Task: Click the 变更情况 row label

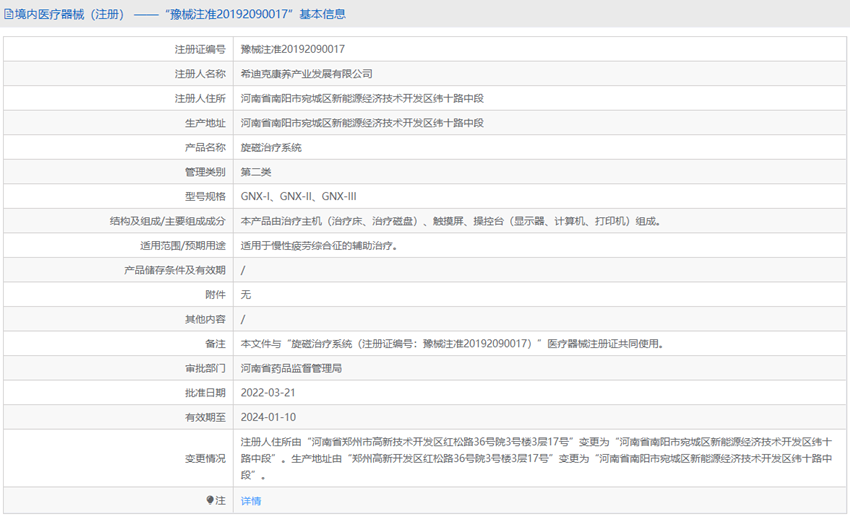Action: [x=205, y=459]
